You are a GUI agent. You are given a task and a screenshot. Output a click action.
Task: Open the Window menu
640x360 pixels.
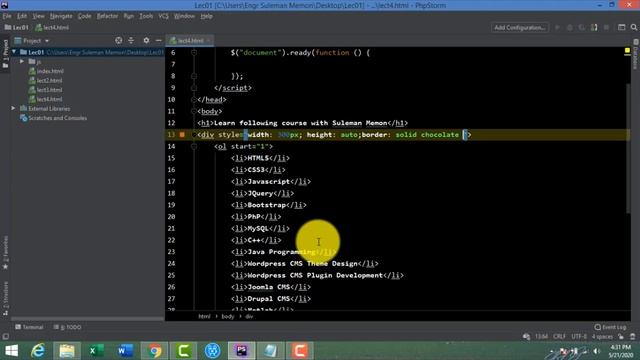tap(184, 16)
